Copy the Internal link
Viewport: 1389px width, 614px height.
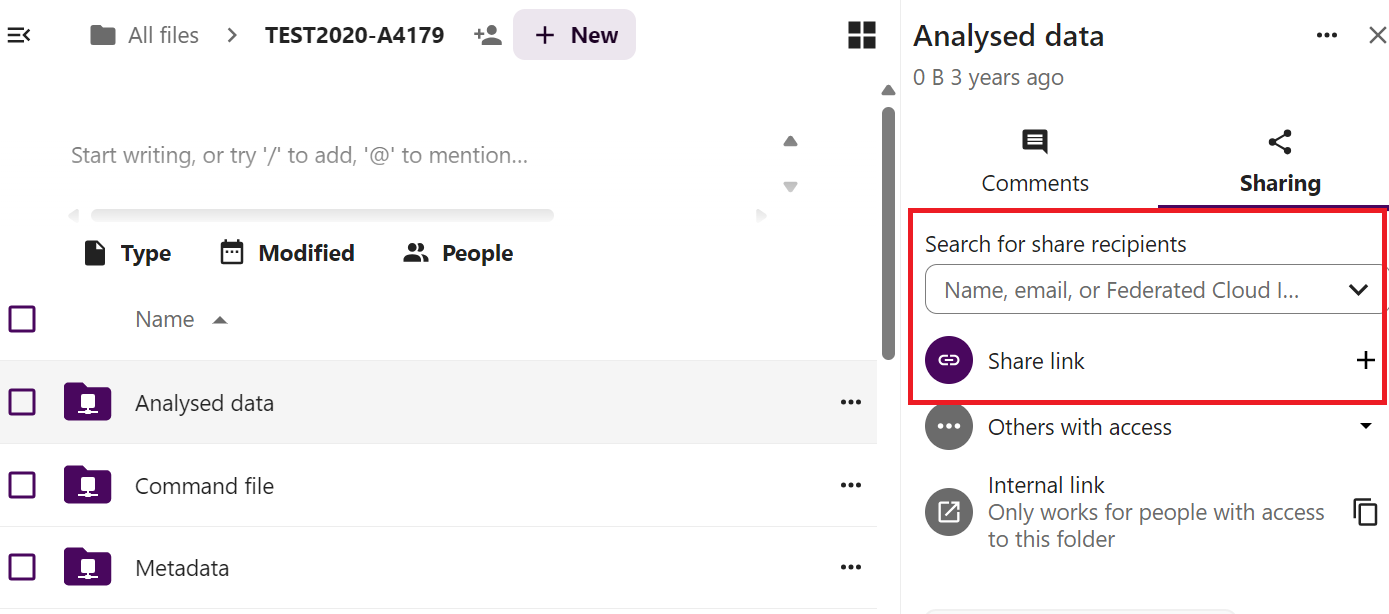tap(1366, 512)
